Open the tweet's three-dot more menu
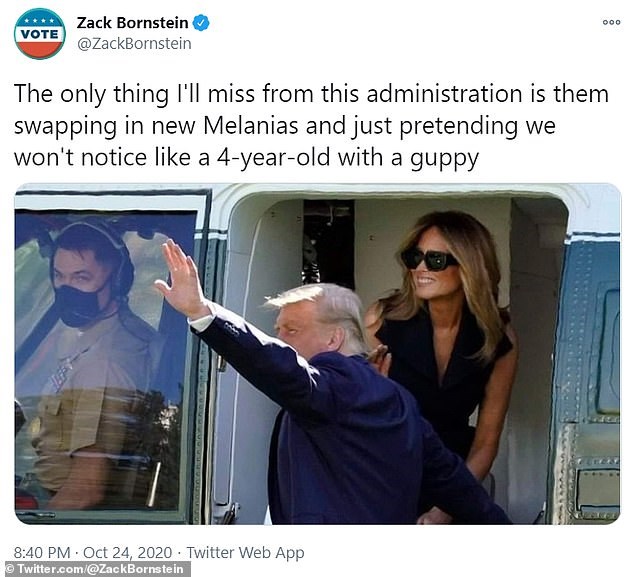This screenshot has height=577, width=634. point(611,22)
